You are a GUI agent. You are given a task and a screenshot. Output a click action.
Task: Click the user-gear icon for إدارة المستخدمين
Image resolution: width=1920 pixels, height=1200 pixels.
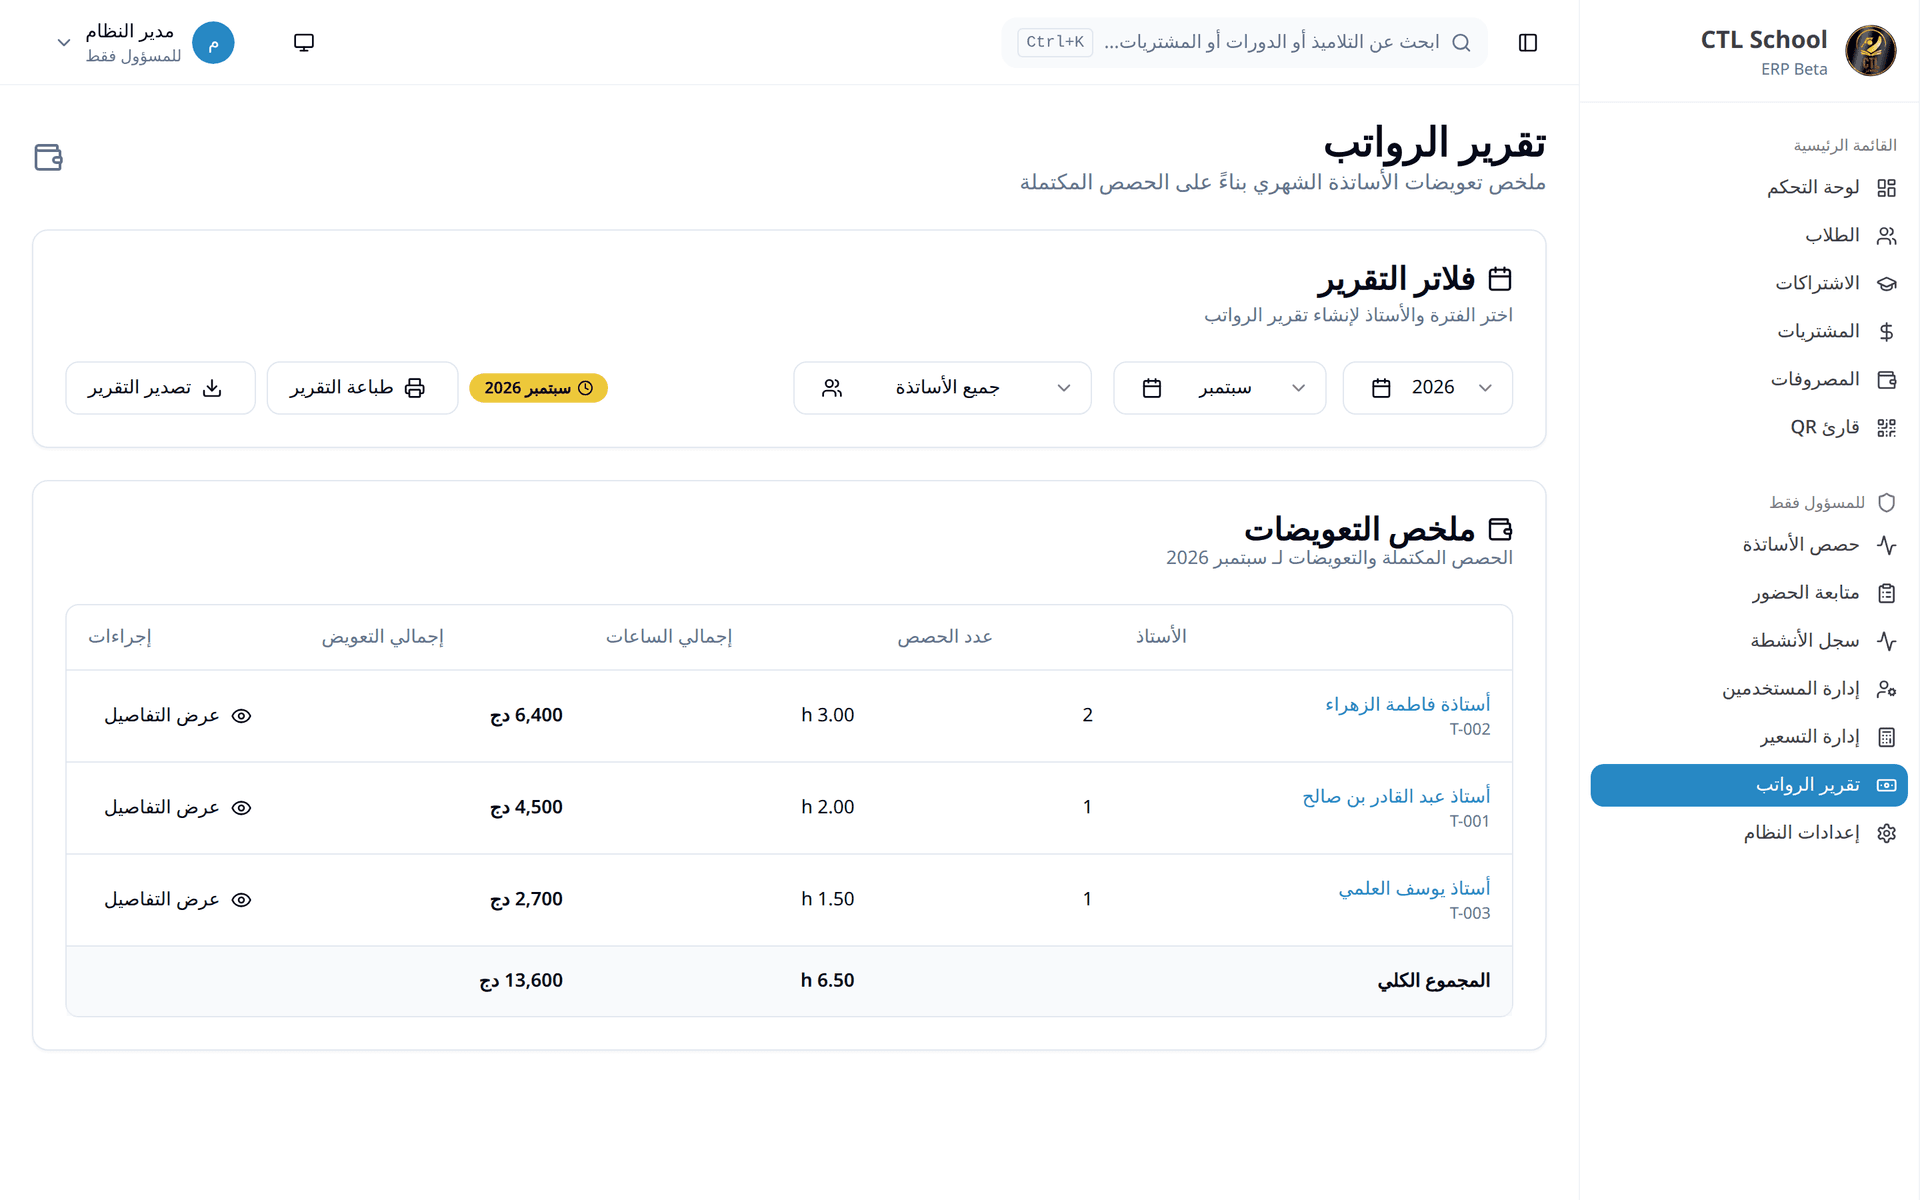(1886, 689)
